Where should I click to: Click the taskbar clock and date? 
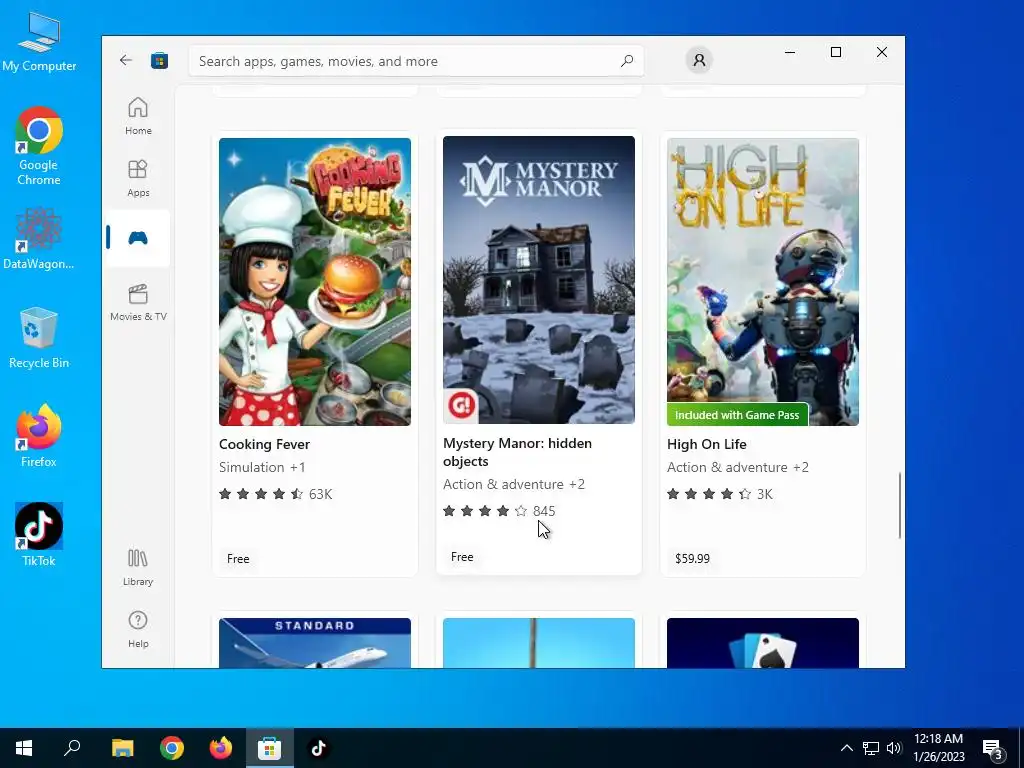[x=938, y=748]
